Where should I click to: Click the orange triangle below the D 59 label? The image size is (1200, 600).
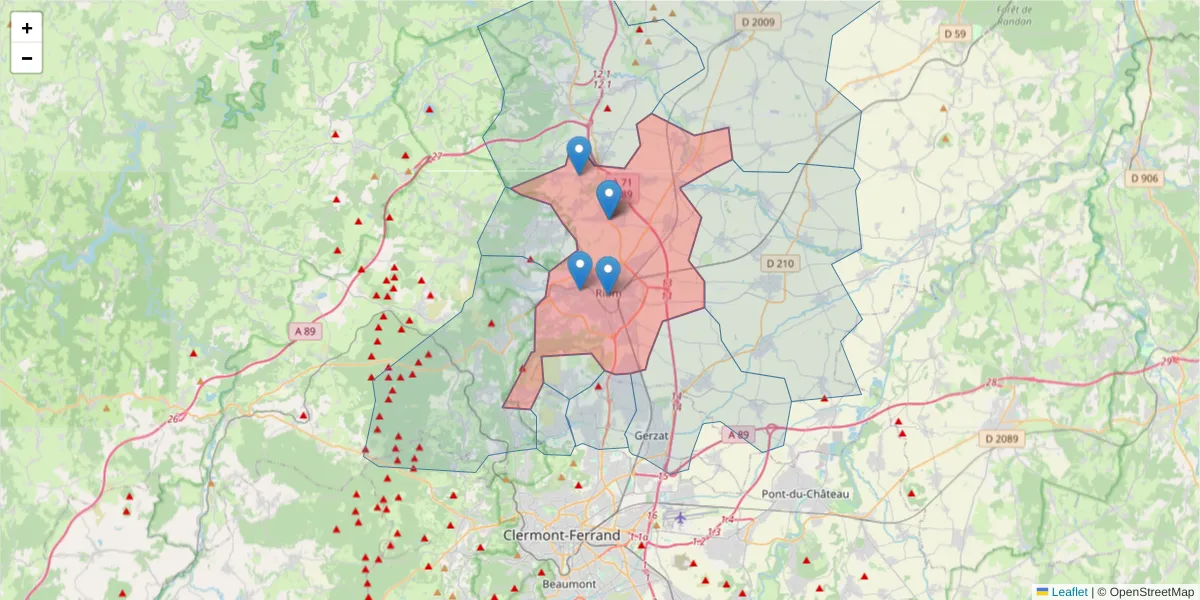coord(943,108)
